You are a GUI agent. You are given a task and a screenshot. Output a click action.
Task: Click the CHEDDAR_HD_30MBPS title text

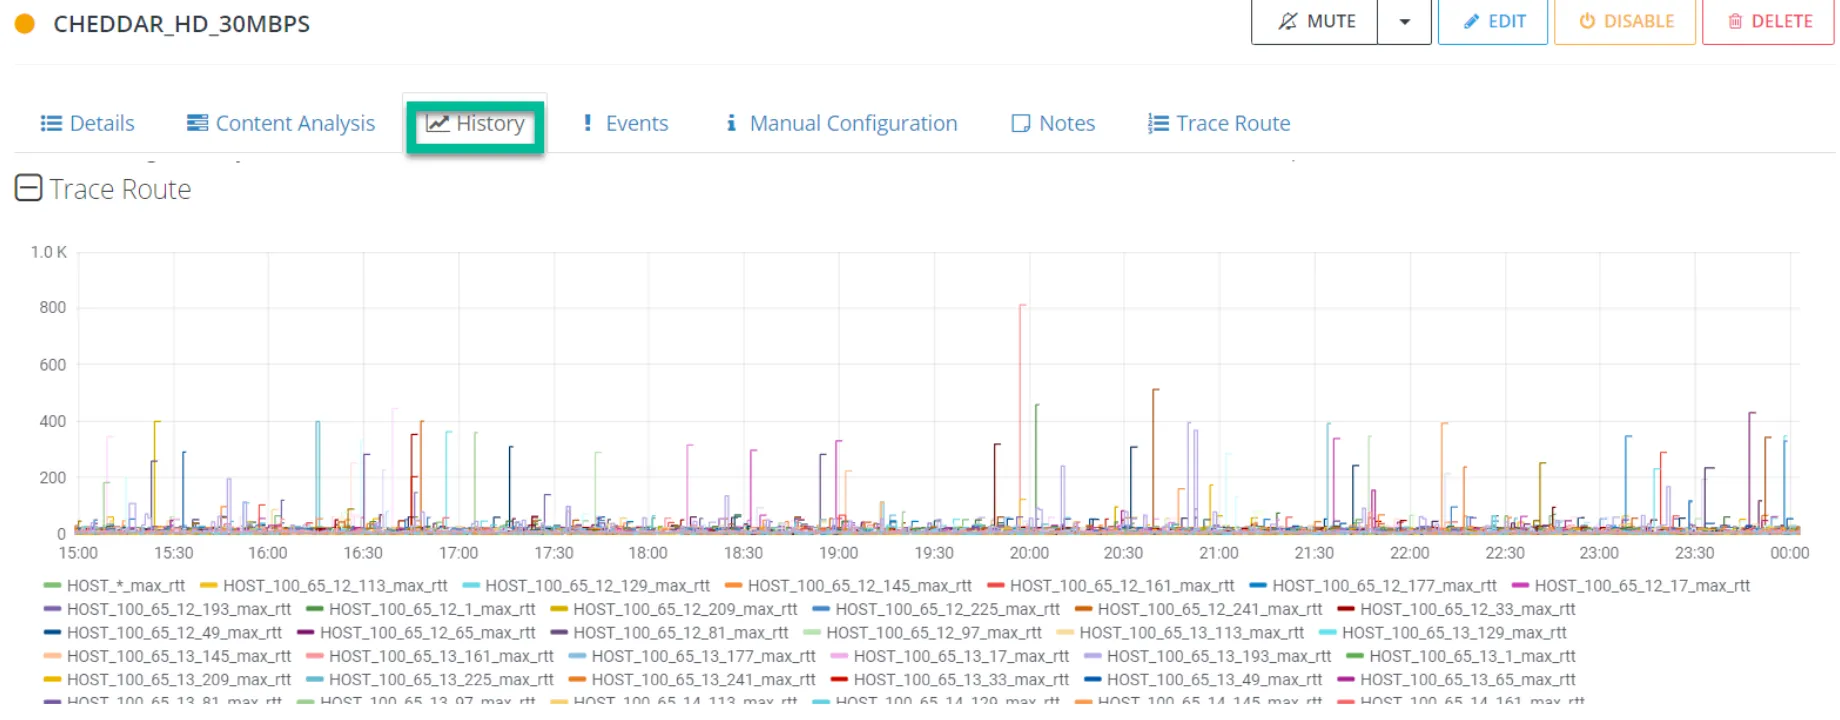tap(182, 24)
